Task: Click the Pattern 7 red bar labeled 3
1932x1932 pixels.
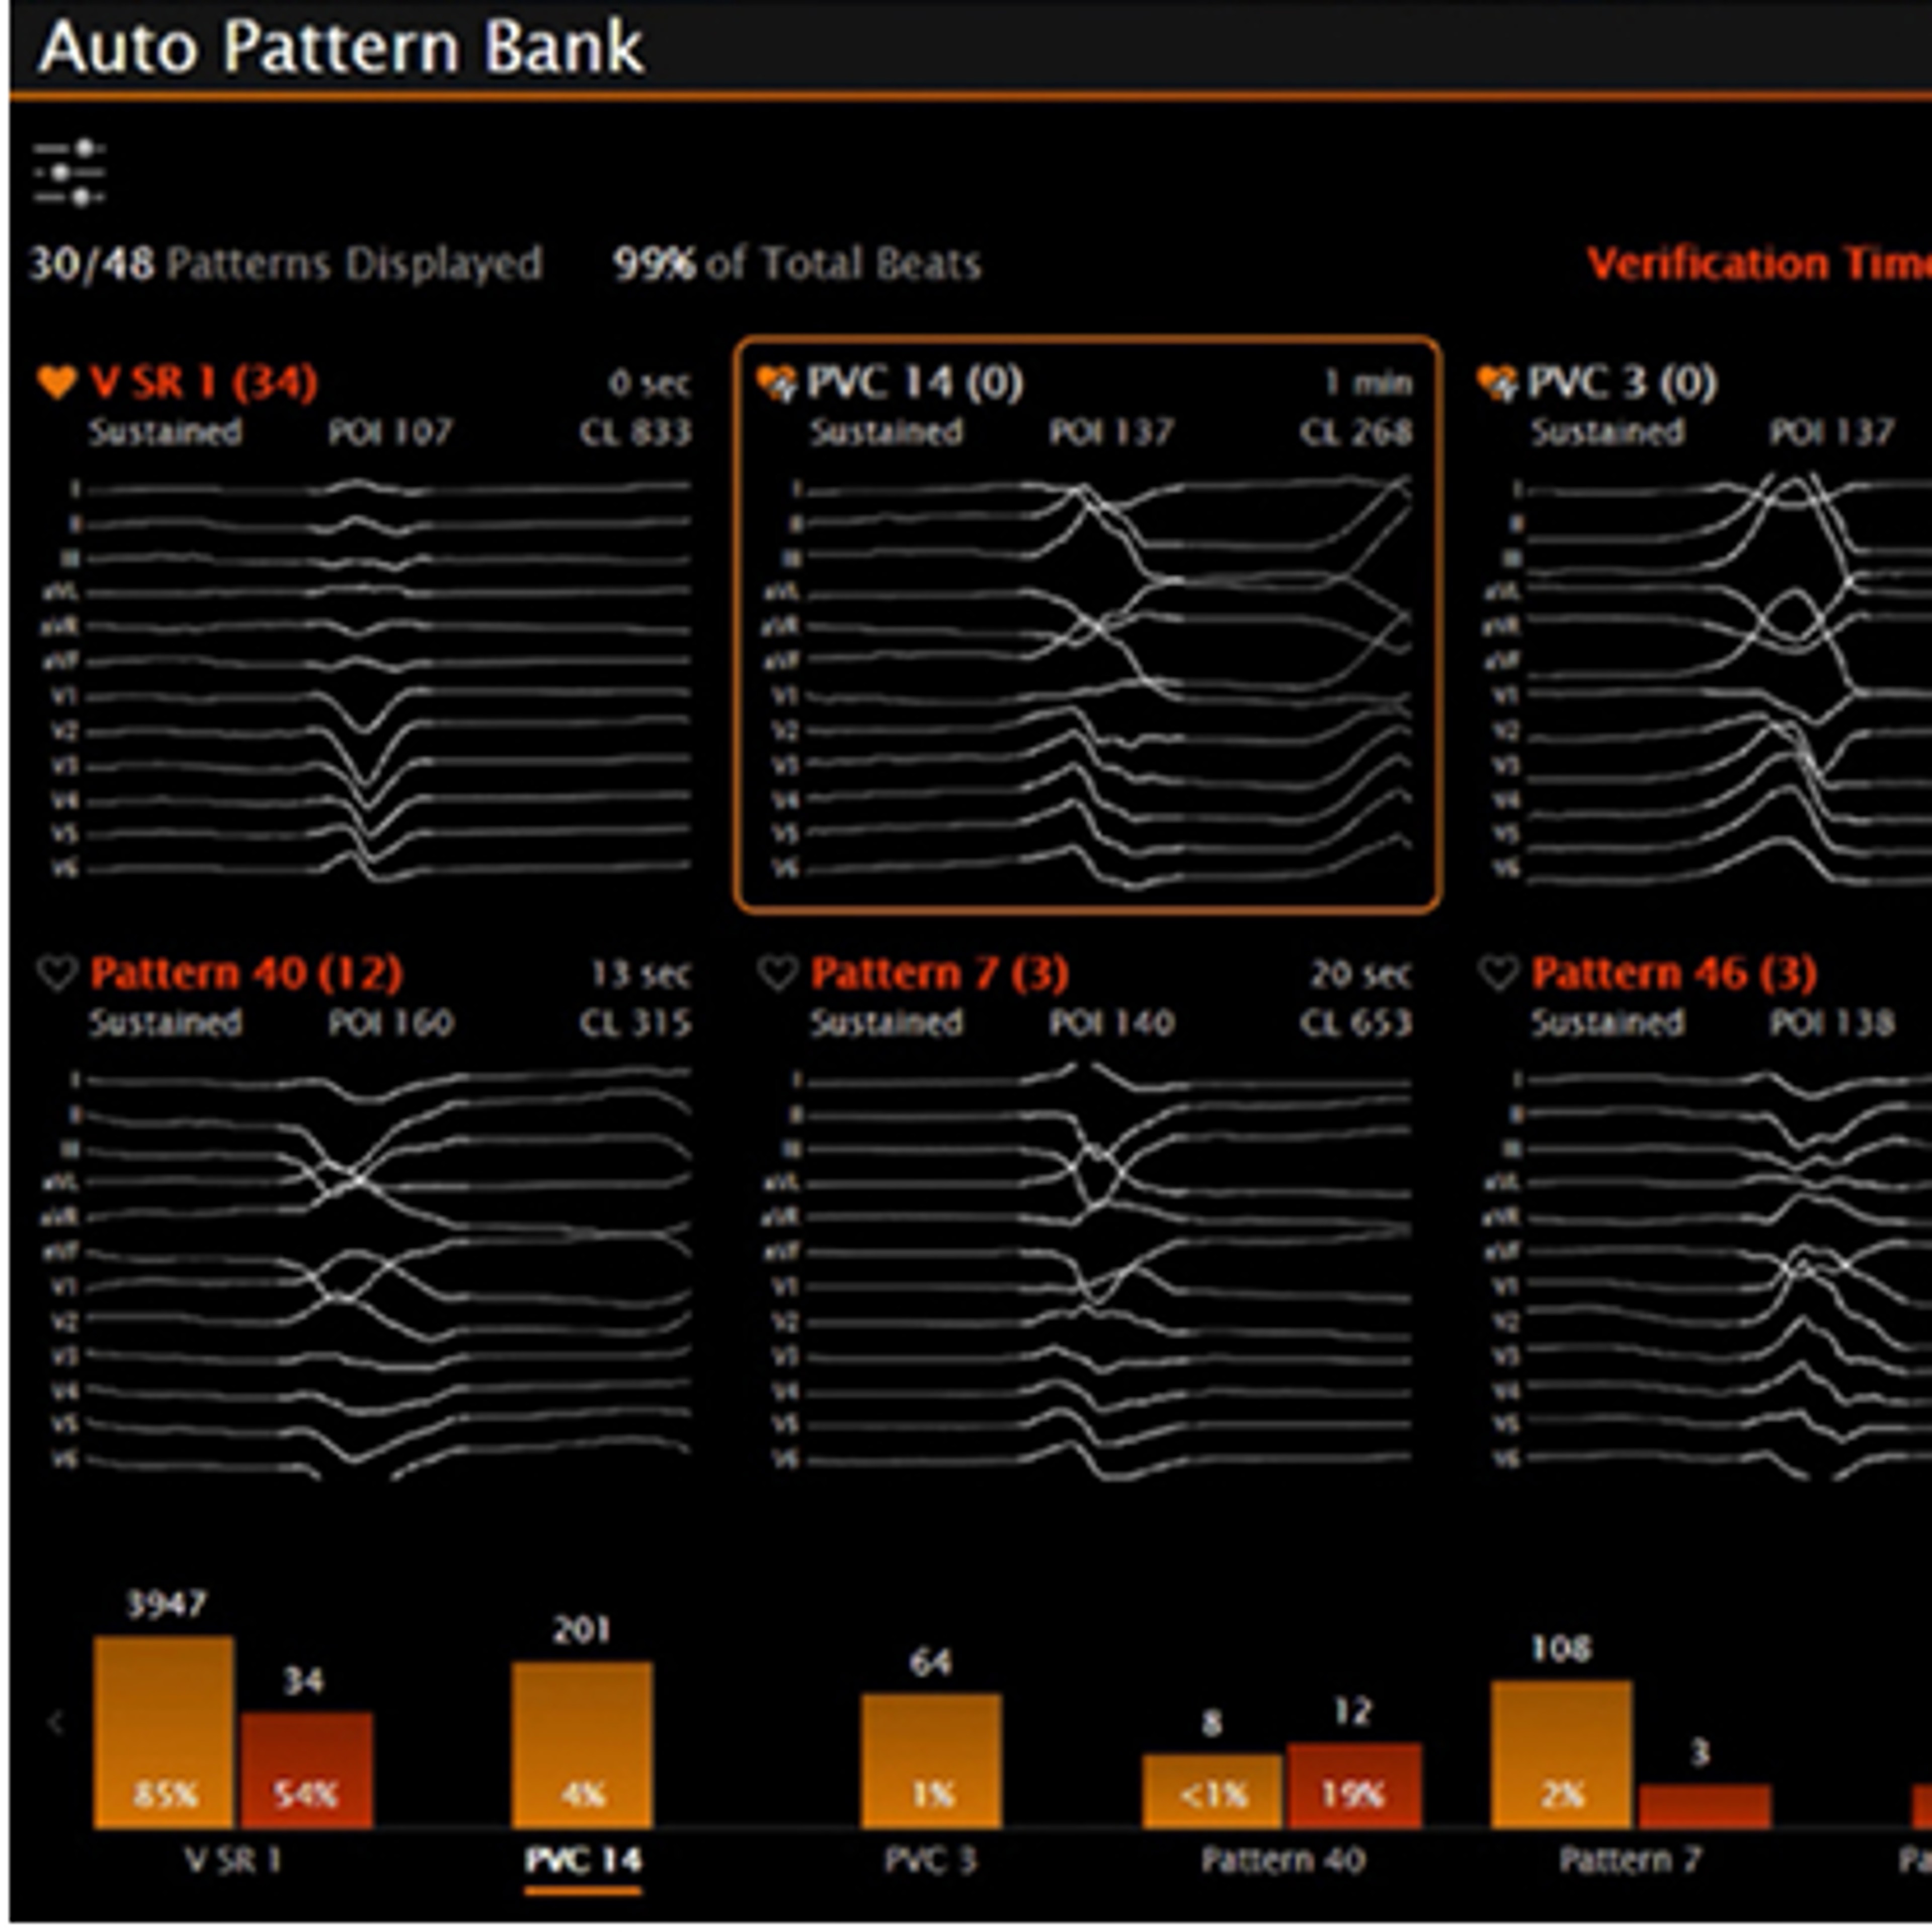Action: pyautogui.click(x=1705, y=1807)
